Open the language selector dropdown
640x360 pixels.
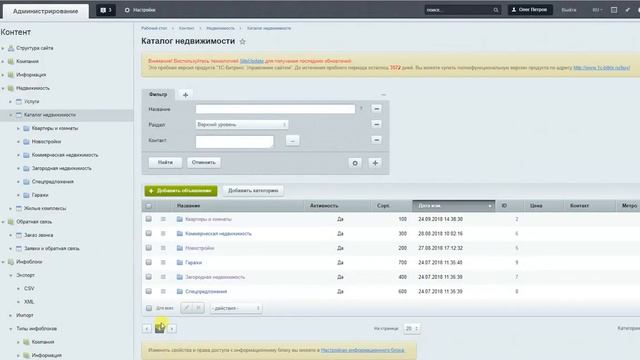(597, 10)
